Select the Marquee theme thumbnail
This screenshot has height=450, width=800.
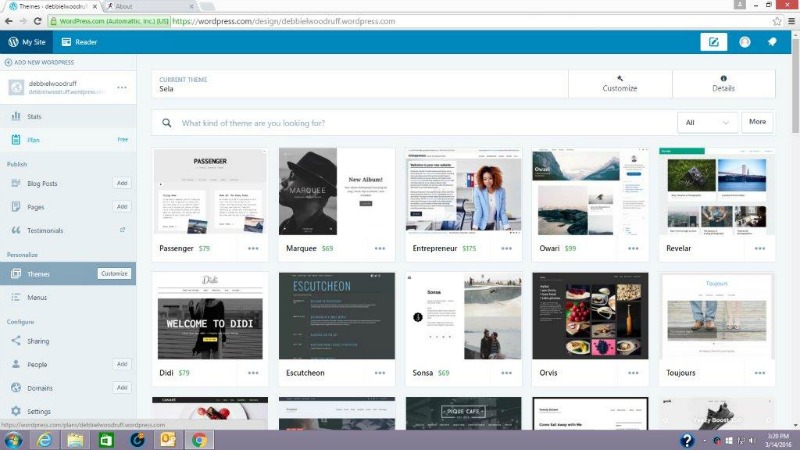tap(337, 192)
